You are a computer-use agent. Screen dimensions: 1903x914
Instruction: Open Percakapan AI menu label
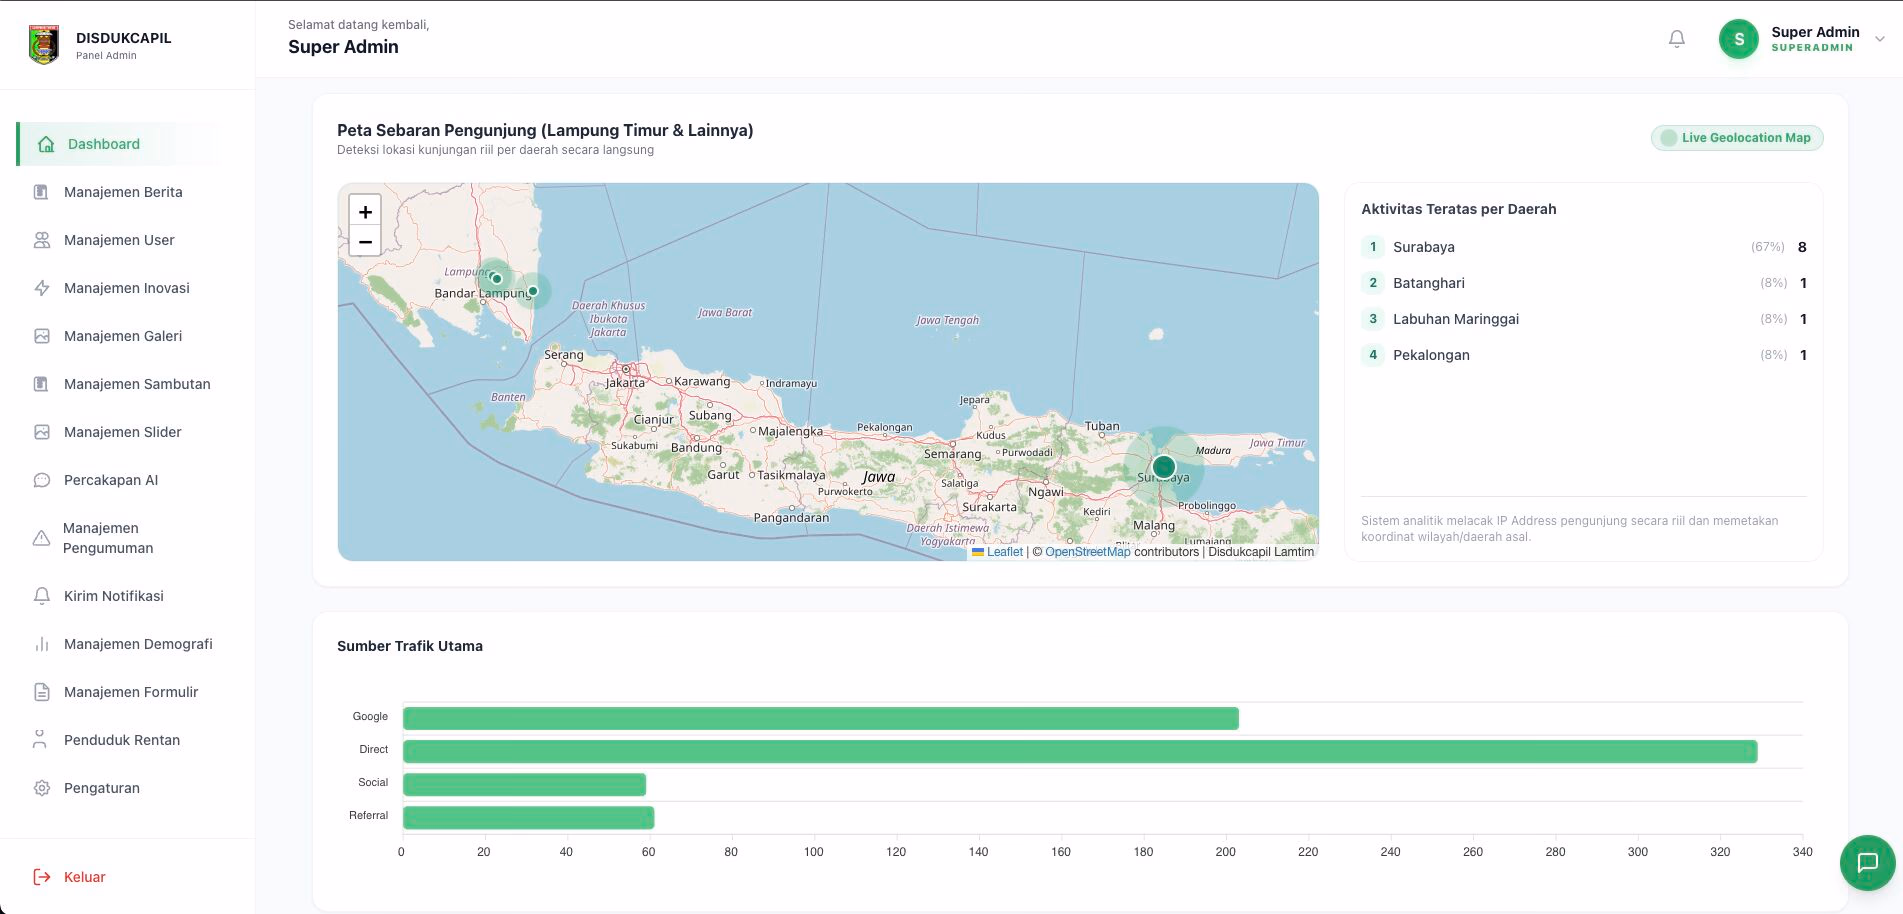tap(111, 480)
